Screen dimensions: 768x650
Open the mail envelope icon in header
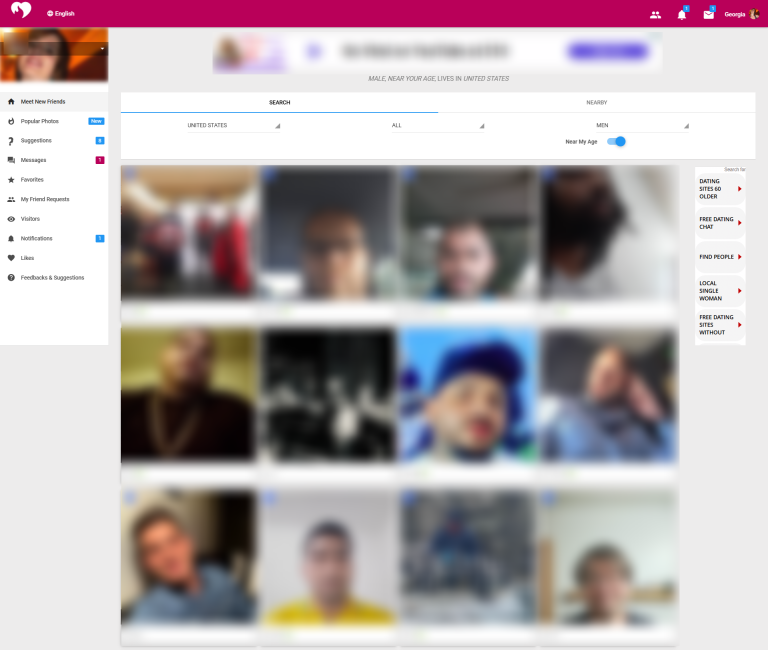coord(708,14)
